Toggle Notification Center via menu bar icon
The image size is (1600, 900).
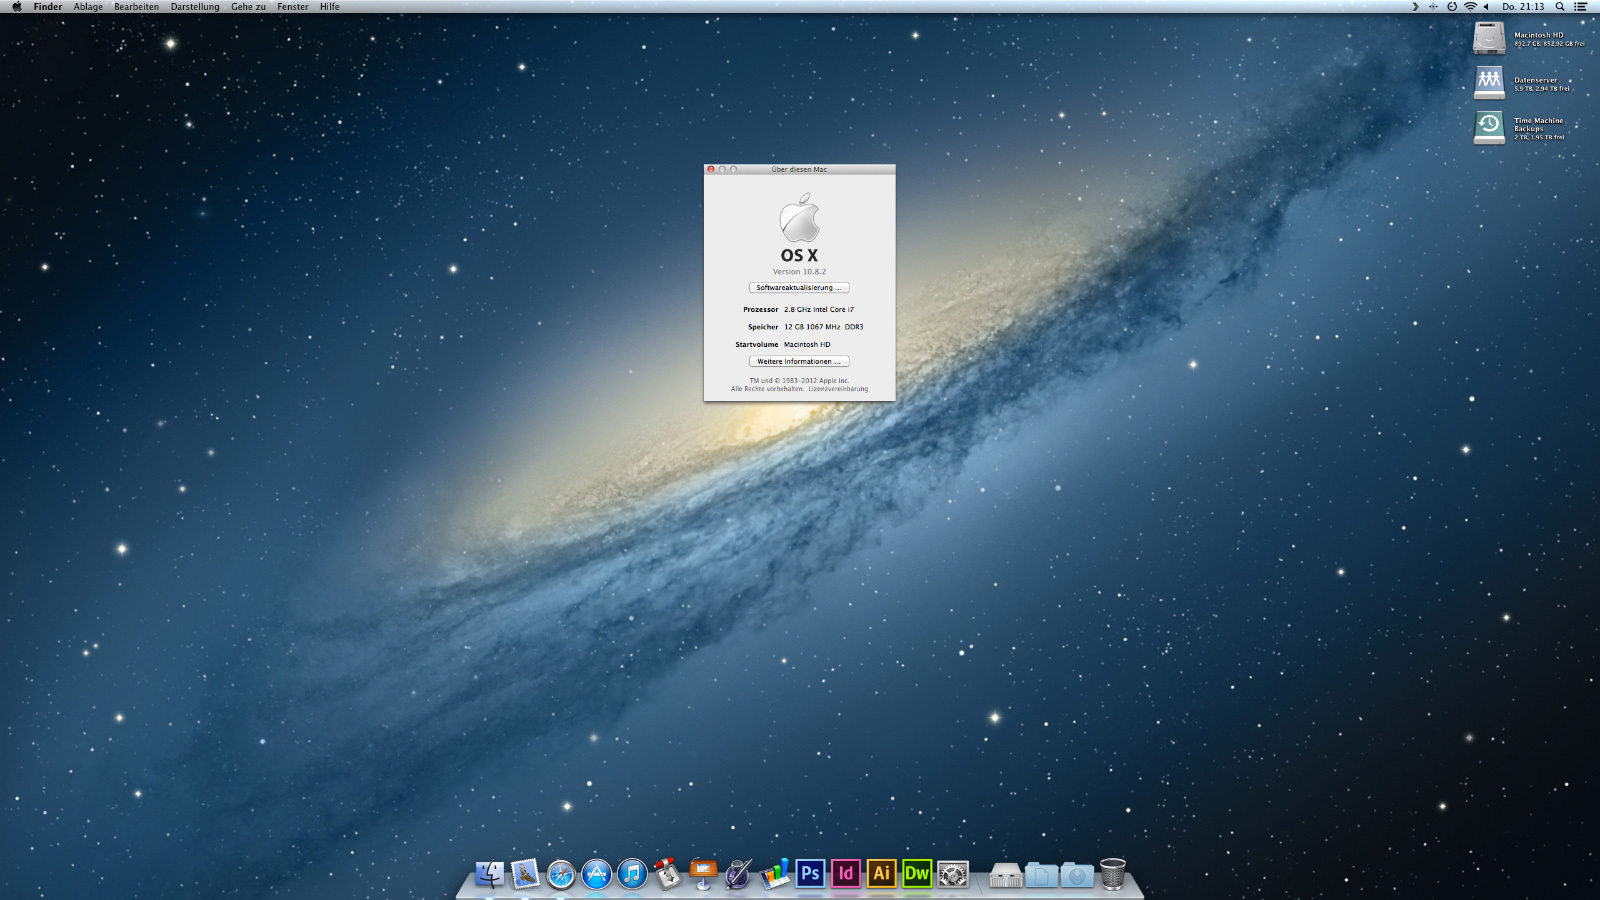pos(1581,6)
